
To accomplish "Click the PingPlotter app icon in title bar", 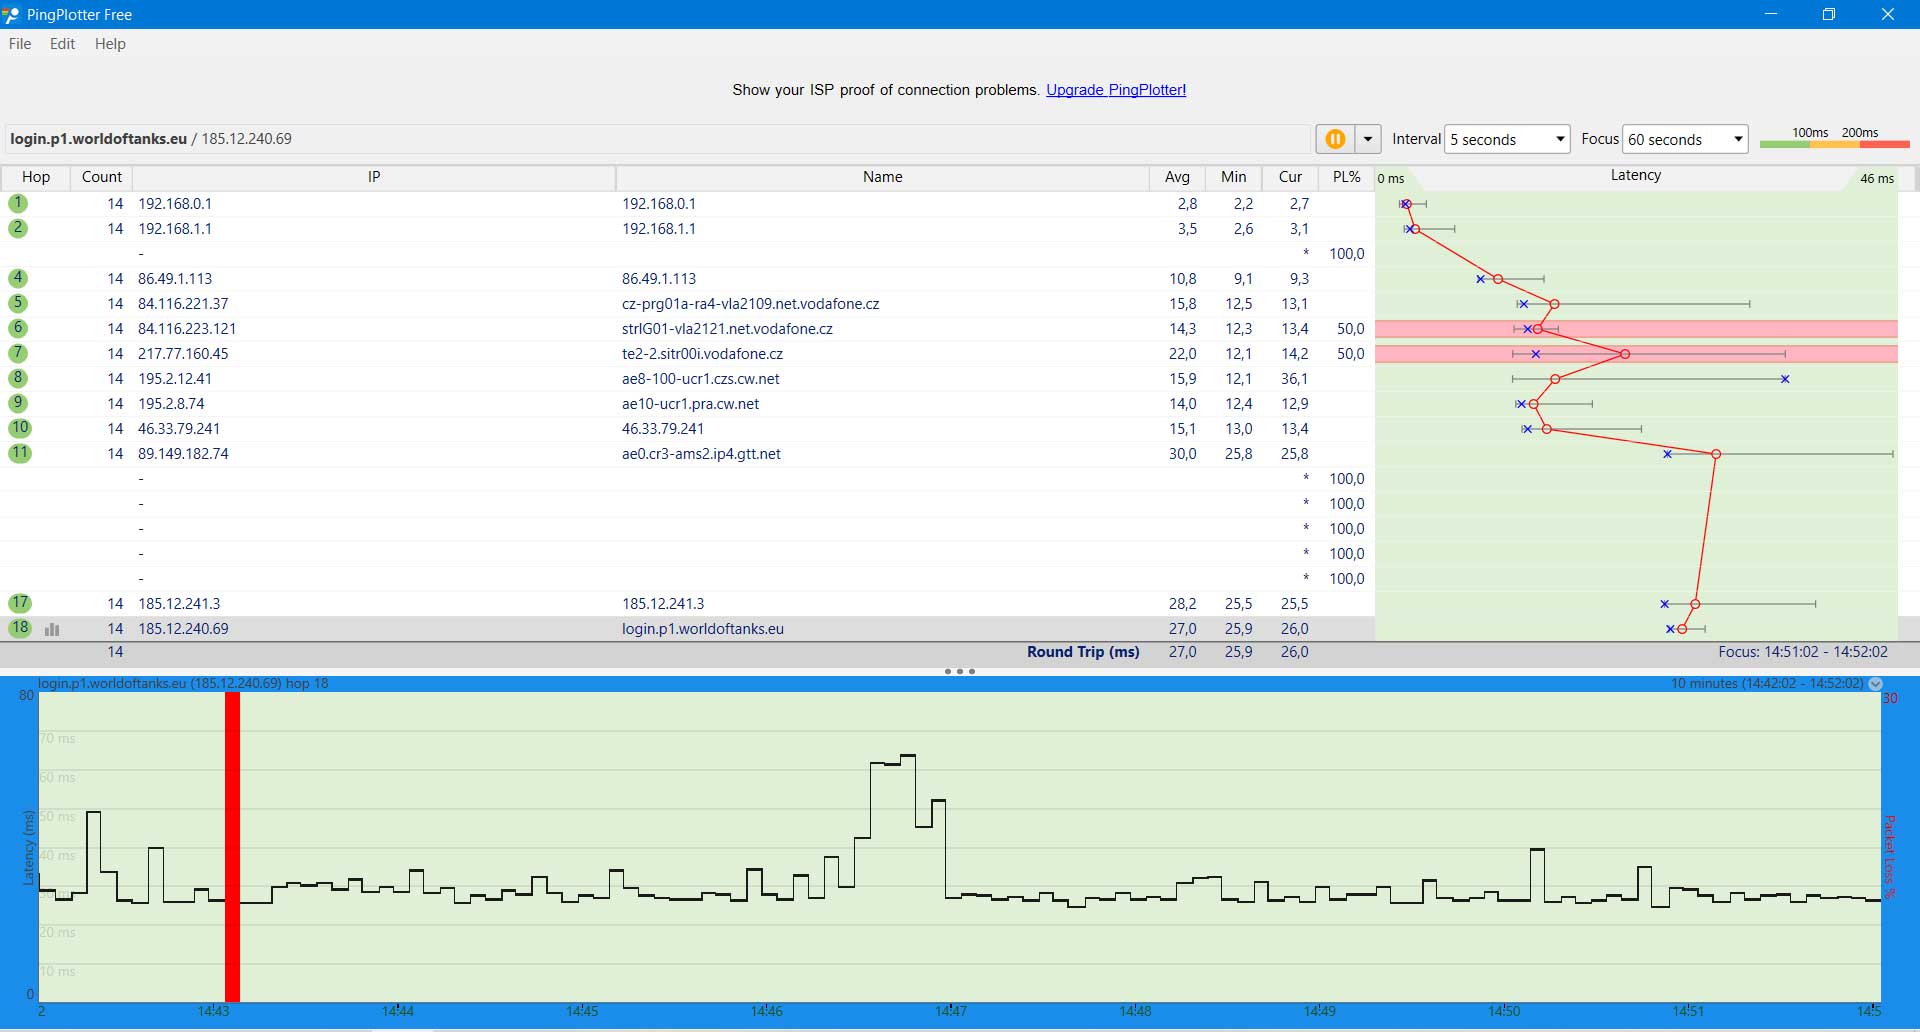I will pyautogui.click(x=11, y=15).
